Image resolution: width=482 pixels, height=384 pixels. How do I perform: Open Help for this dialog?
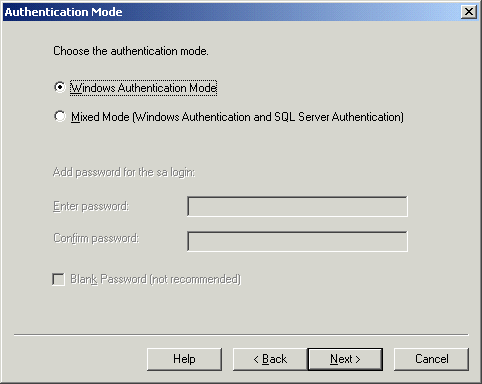pyautogui.click(x=184, y=359)
